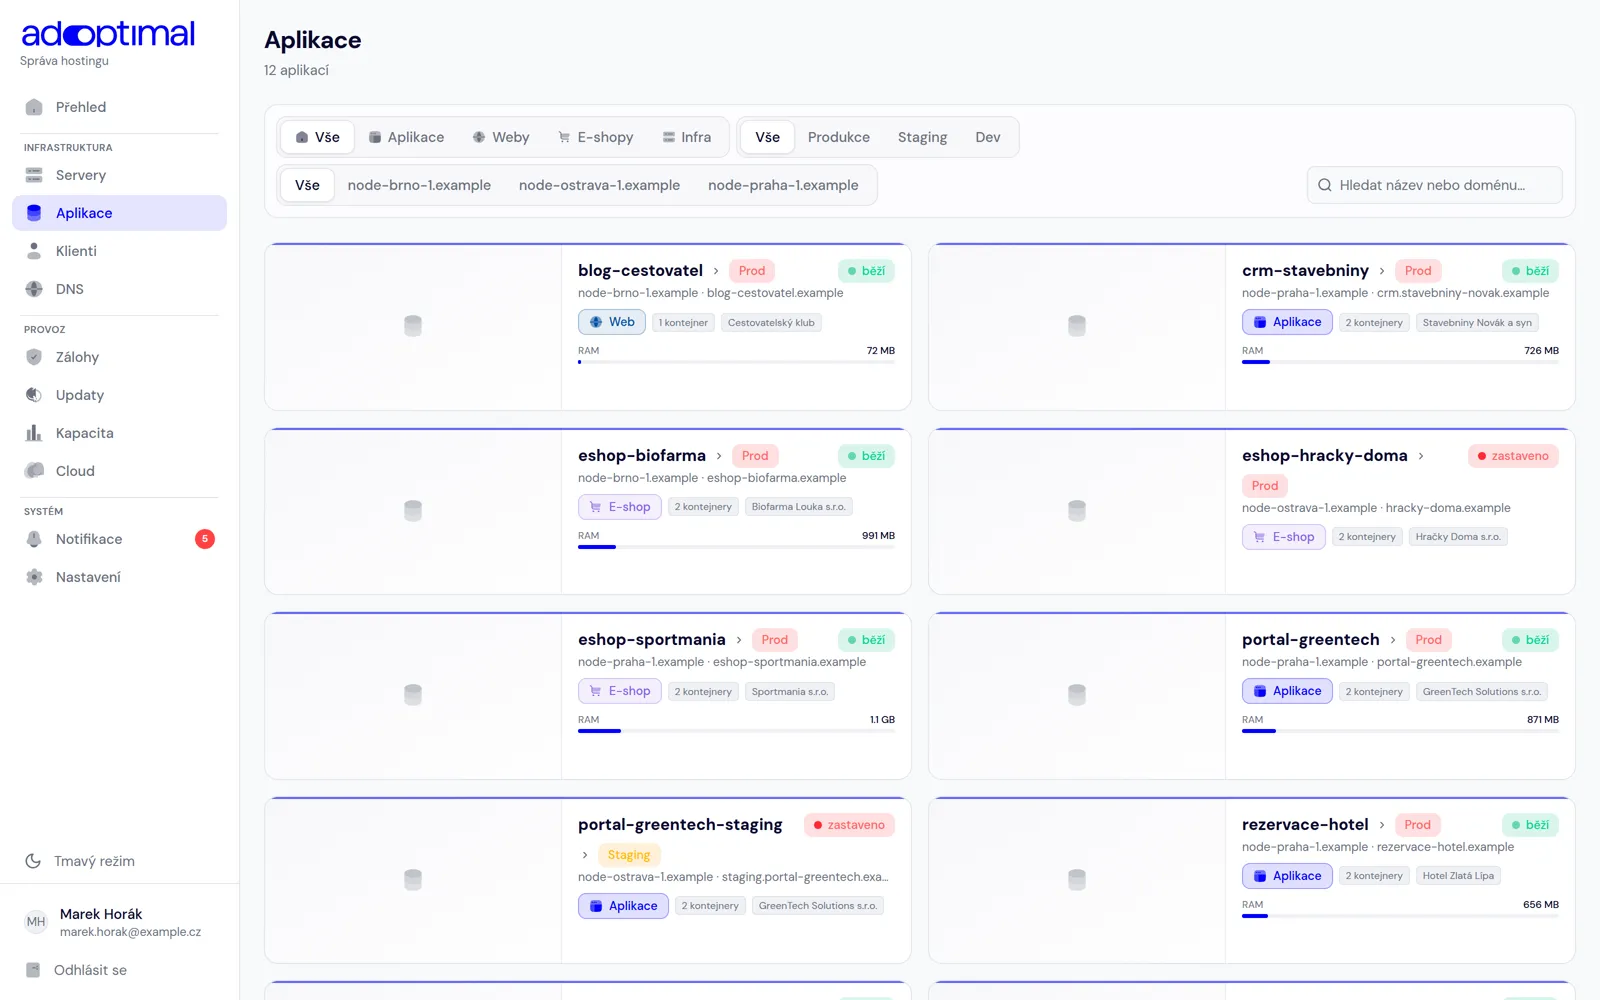Viewport: 1600px width, 1000px height.
Task: Filter by E-shopy type
Action: point(596,137)
